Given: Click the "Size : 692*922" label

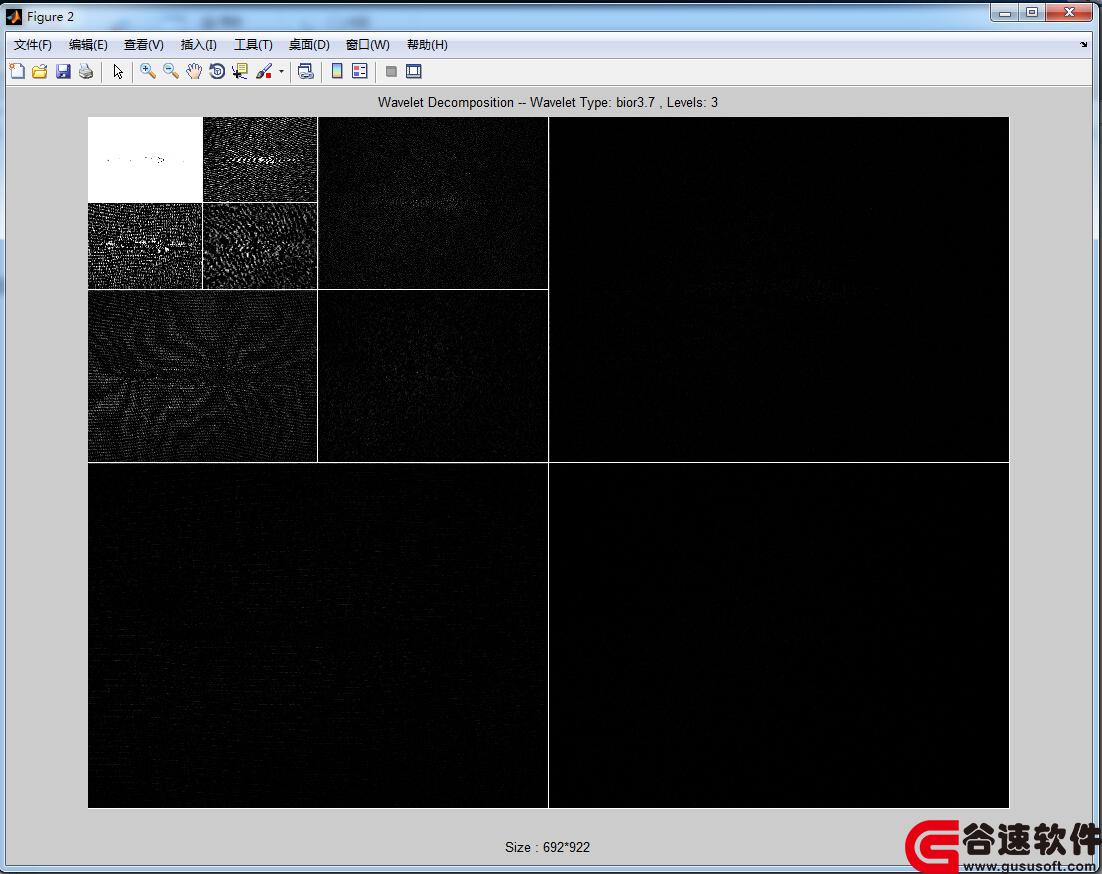Looking at the screenshot, I should 547,847.
